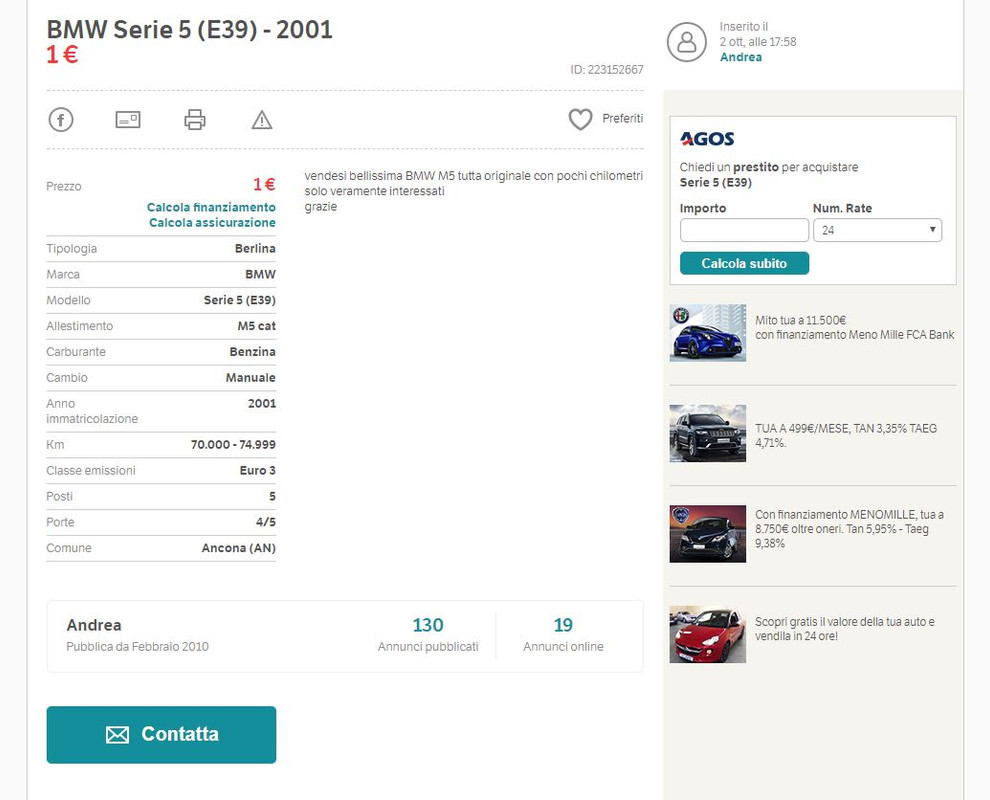This screenshot has height=800, width=990.
Task: Click the Cambio value Manuale
Action: click(251, 378)
